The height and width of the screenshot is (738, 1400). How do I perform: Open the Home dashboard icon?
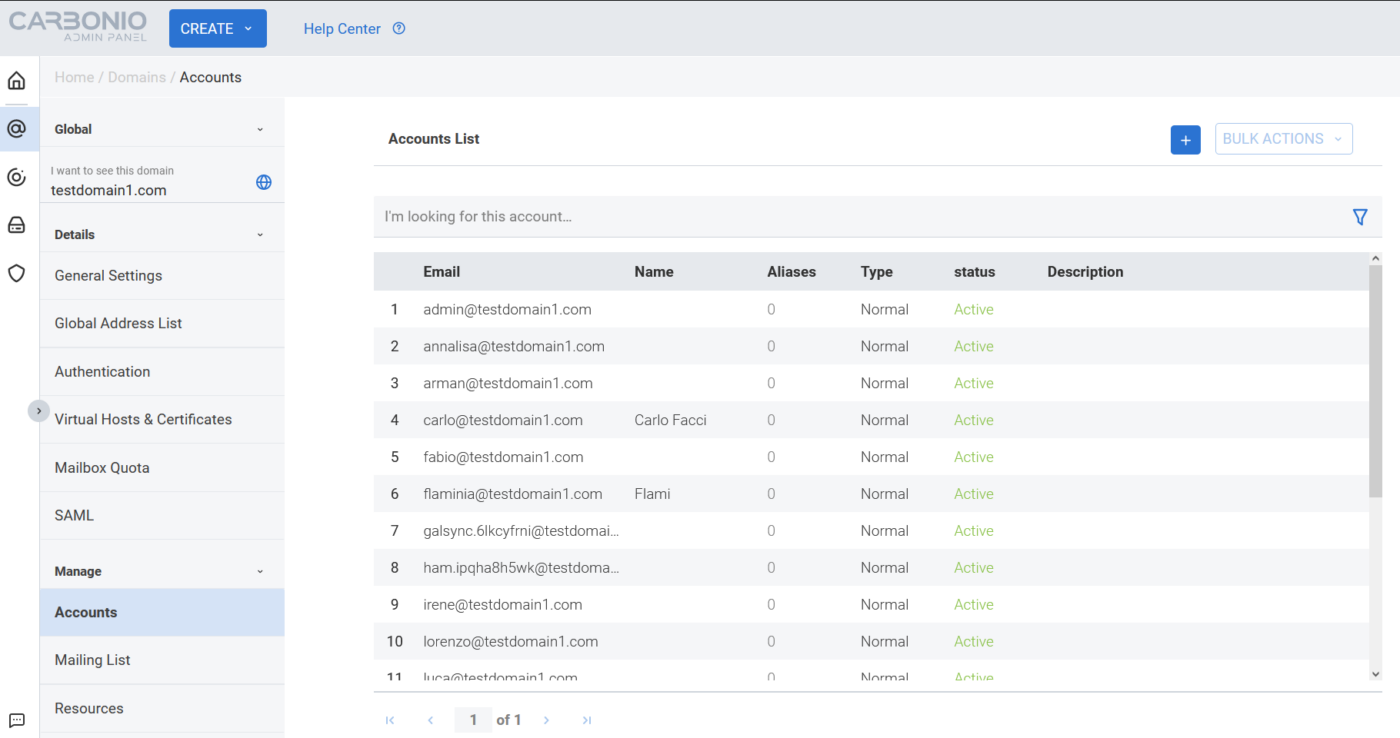point(16,79)
